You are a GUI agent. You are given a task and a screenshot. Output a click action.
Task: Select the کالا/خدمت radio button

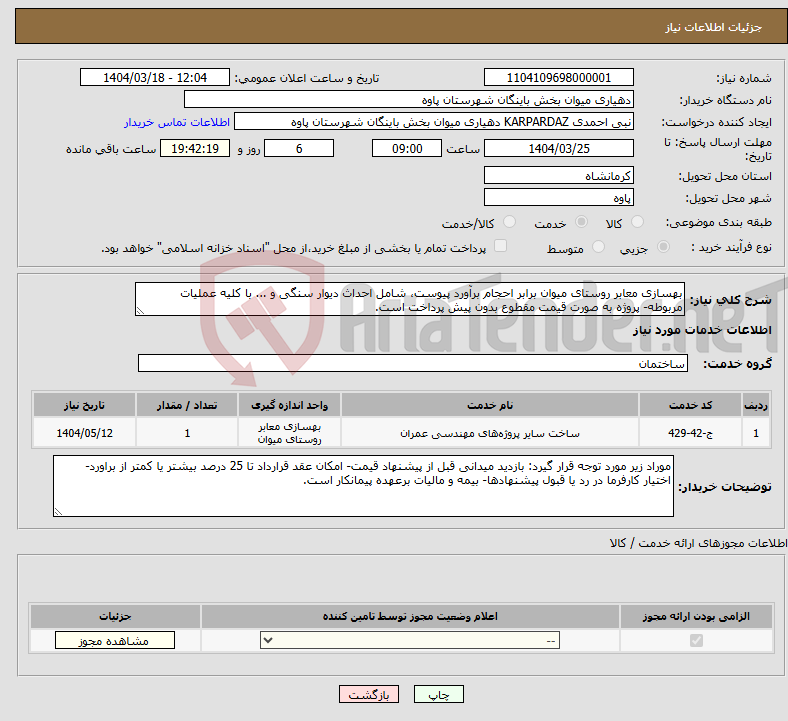(x=510, y=222)
